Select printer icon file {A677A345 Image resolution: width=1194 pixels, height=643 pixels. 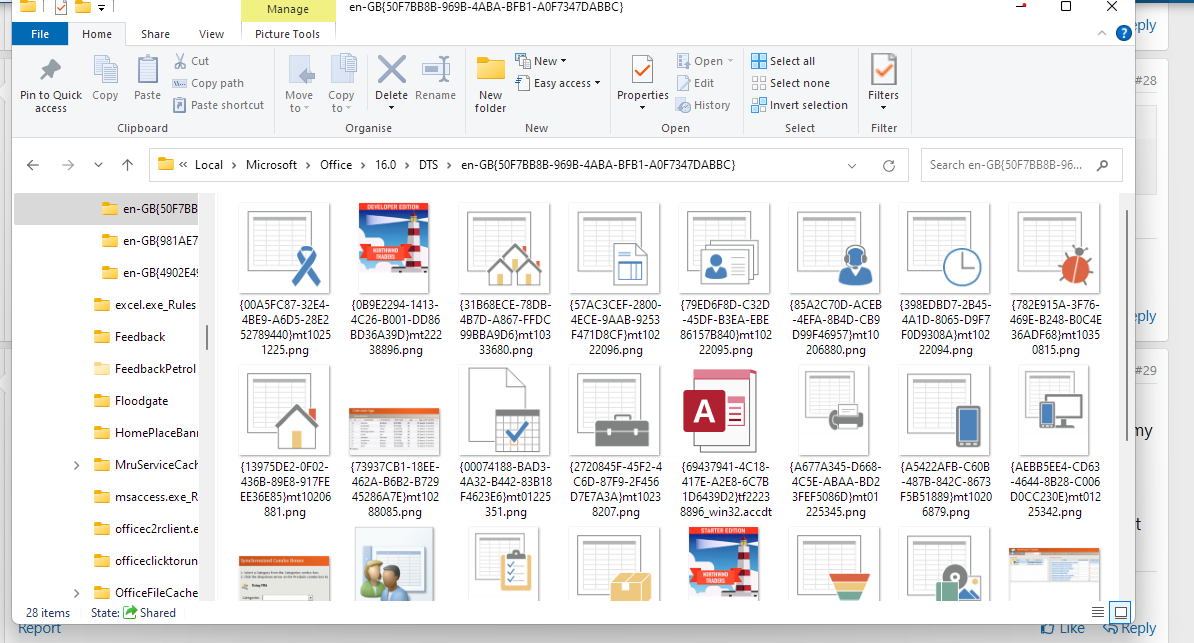[835, 443]
